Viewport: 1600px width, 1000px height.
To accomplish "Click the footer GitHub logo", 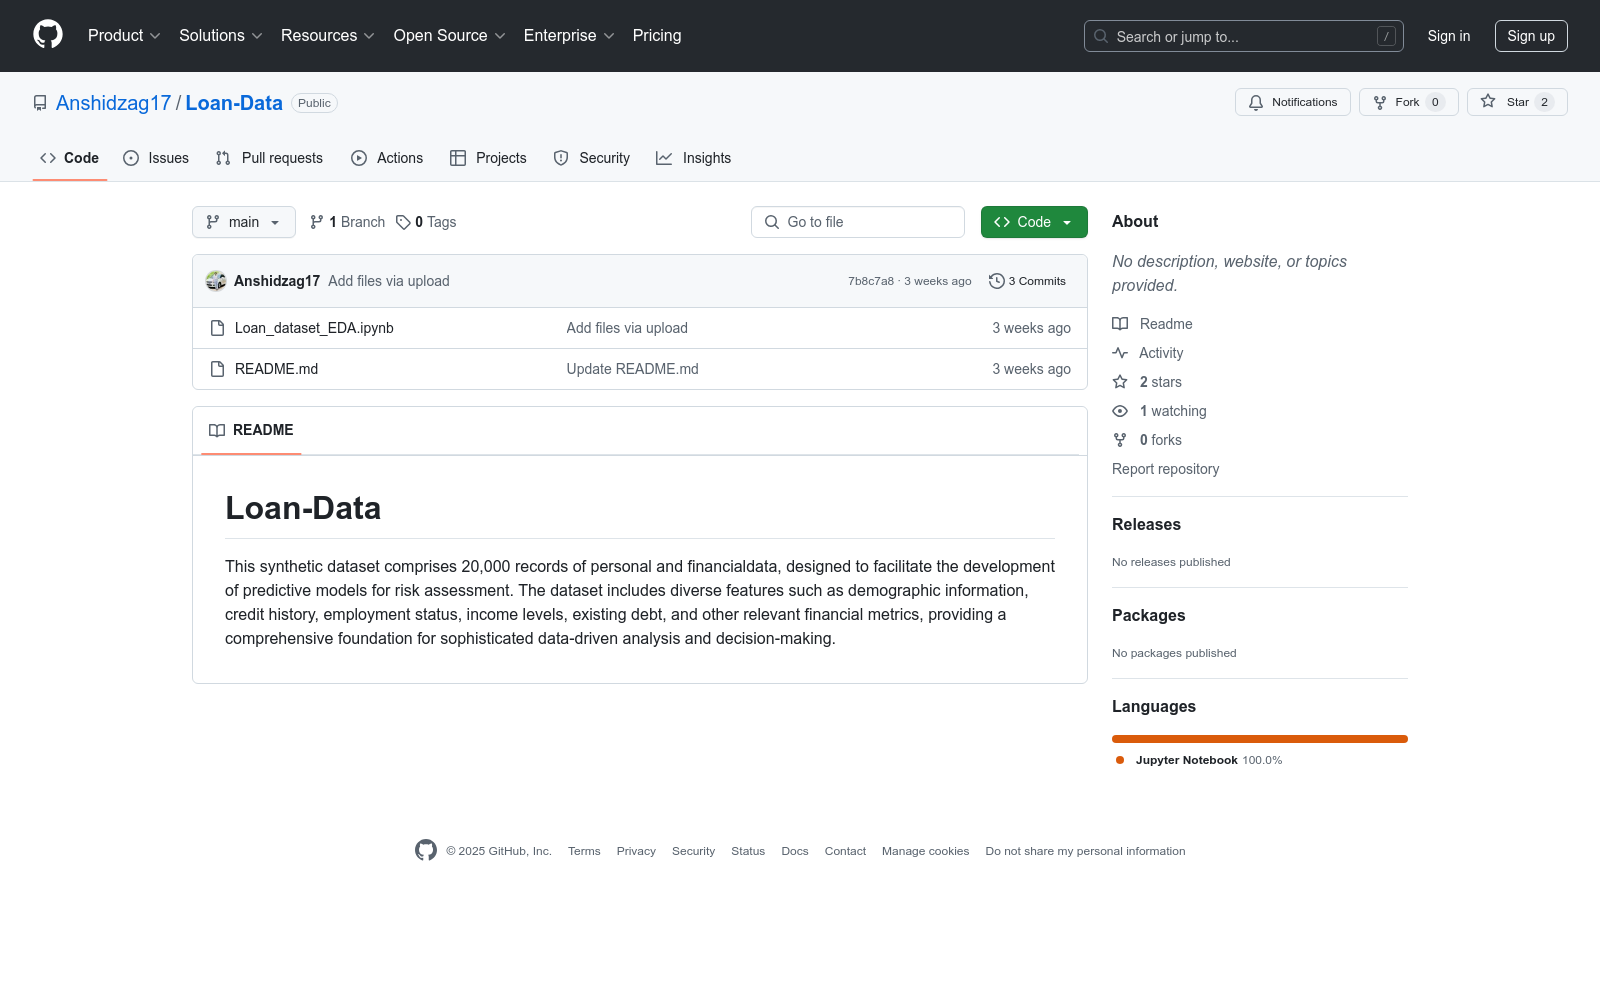I will tap(426, 850).
